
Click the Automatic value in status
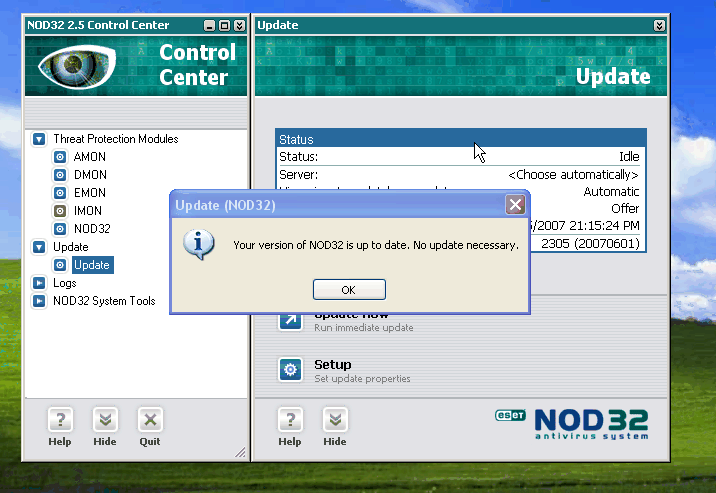[611, 192]
